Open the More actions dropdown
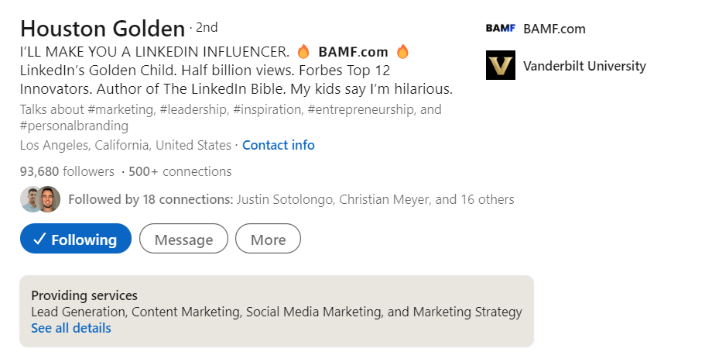 pyautogui.click(x=268, y=238)
